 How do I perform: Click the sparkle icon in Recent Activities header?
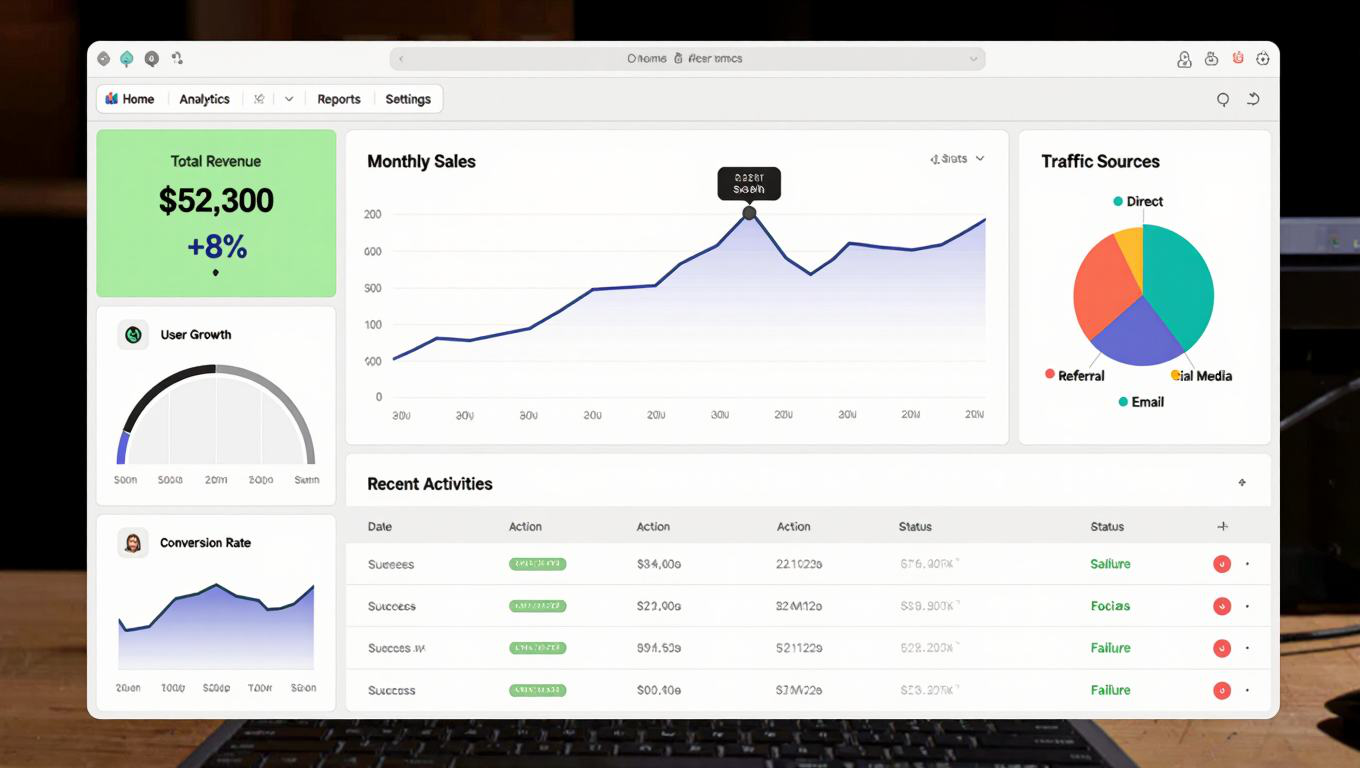tap(1242, 483)
